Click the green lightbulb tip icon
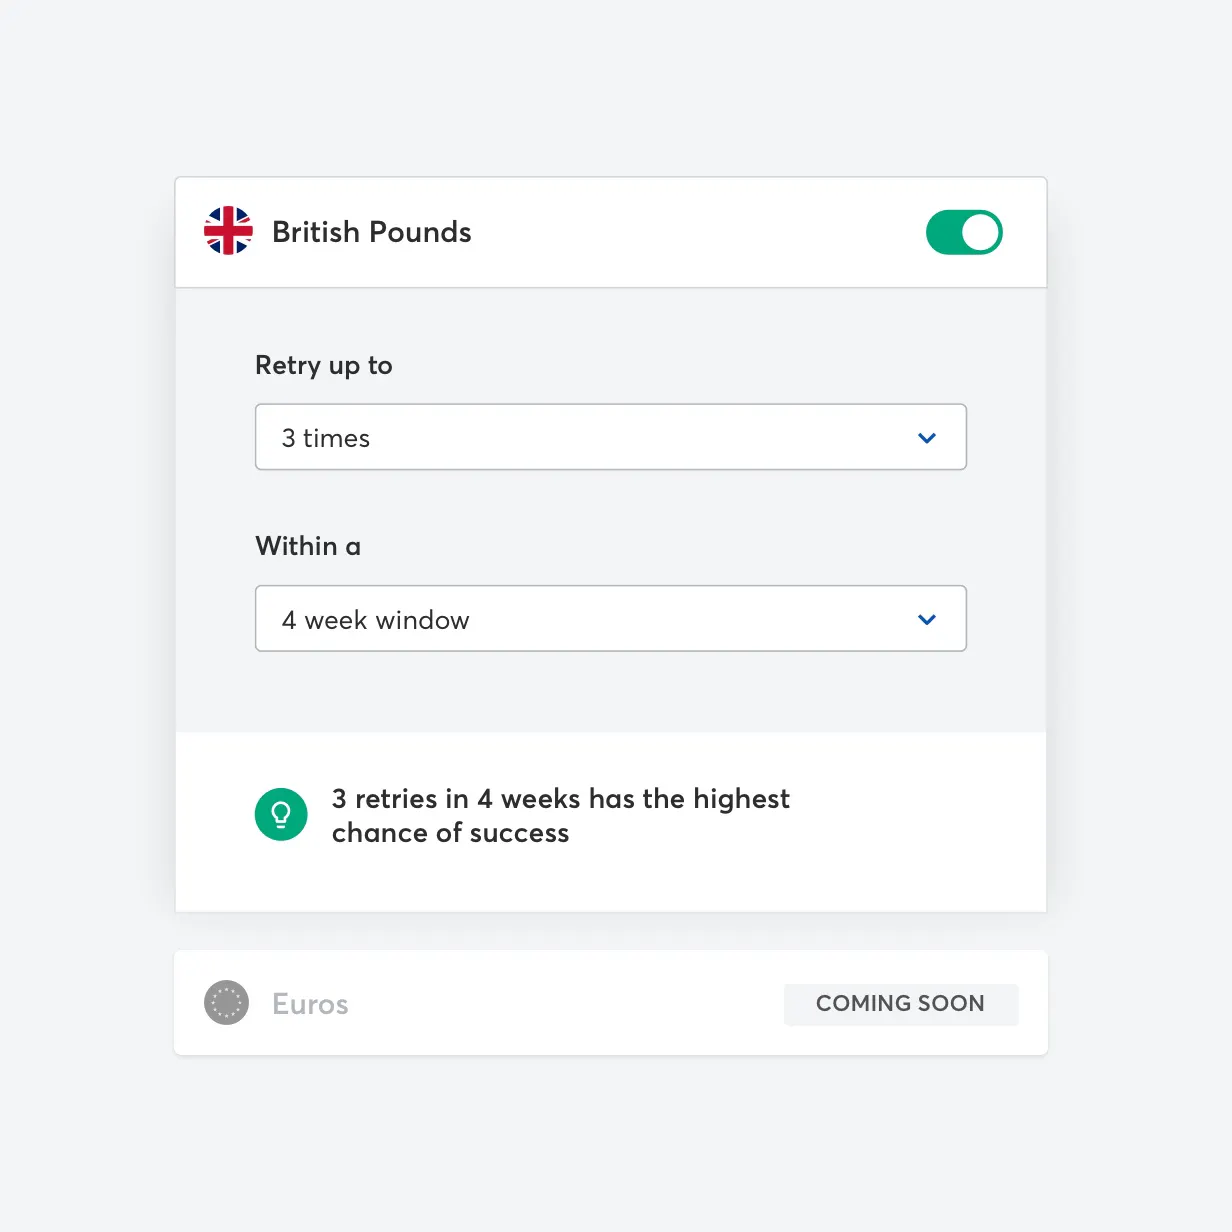The image size is (1232, 1232). pos(281,814)
